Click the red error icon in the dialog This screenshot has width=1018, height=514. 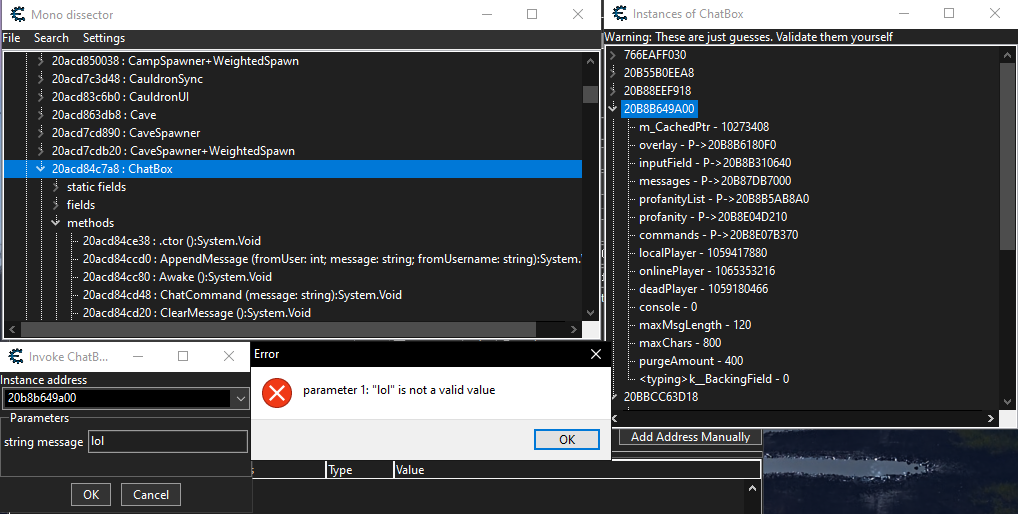[x=276, y=392]
